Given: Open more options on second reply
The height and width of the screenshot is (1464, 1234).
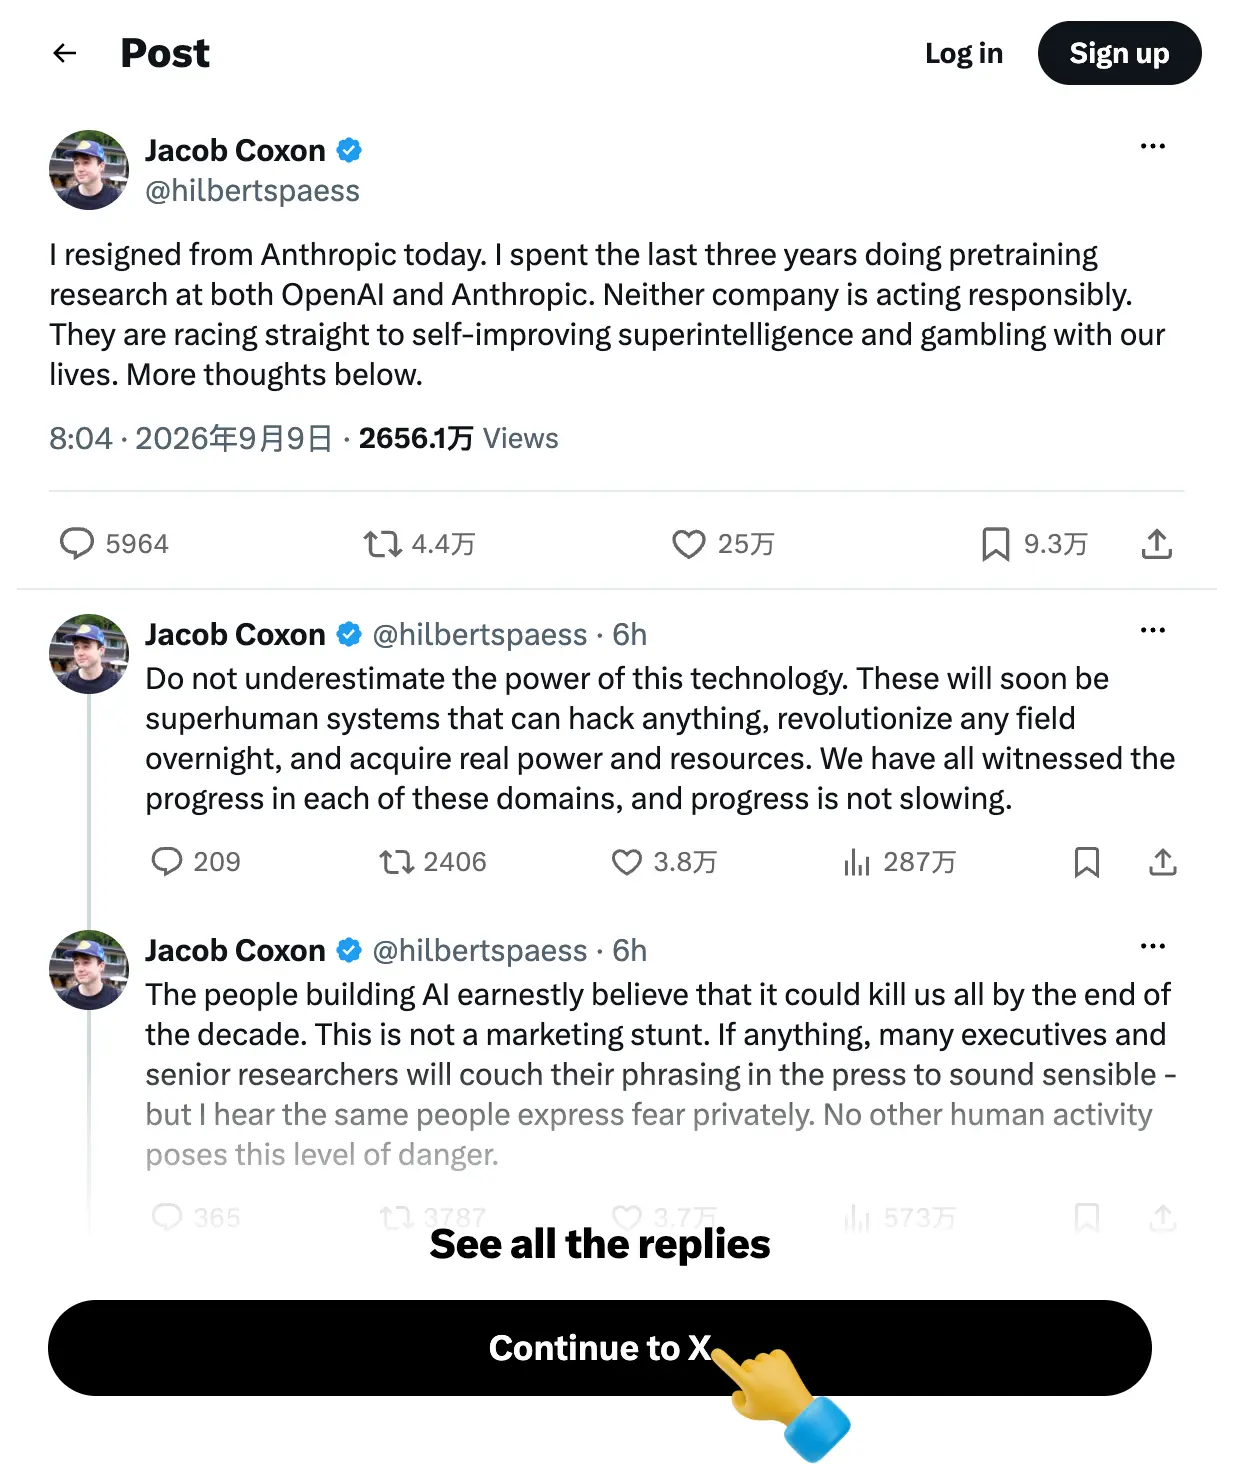Looking at the screenshot, I should 1153,946.
